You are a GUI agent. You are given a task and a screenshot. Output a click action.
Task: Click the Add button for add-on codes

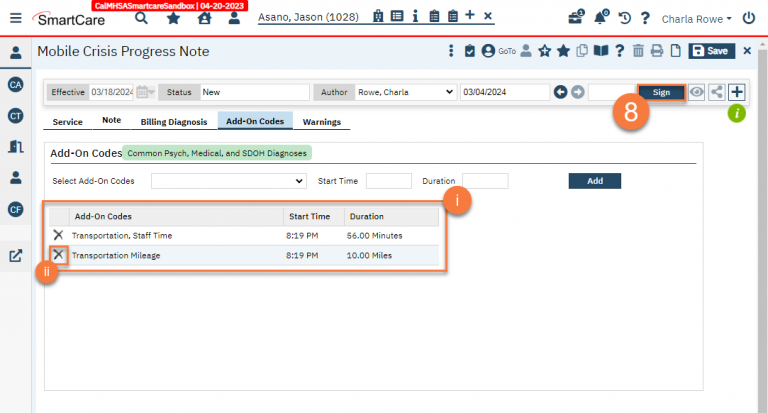point(594,181)
